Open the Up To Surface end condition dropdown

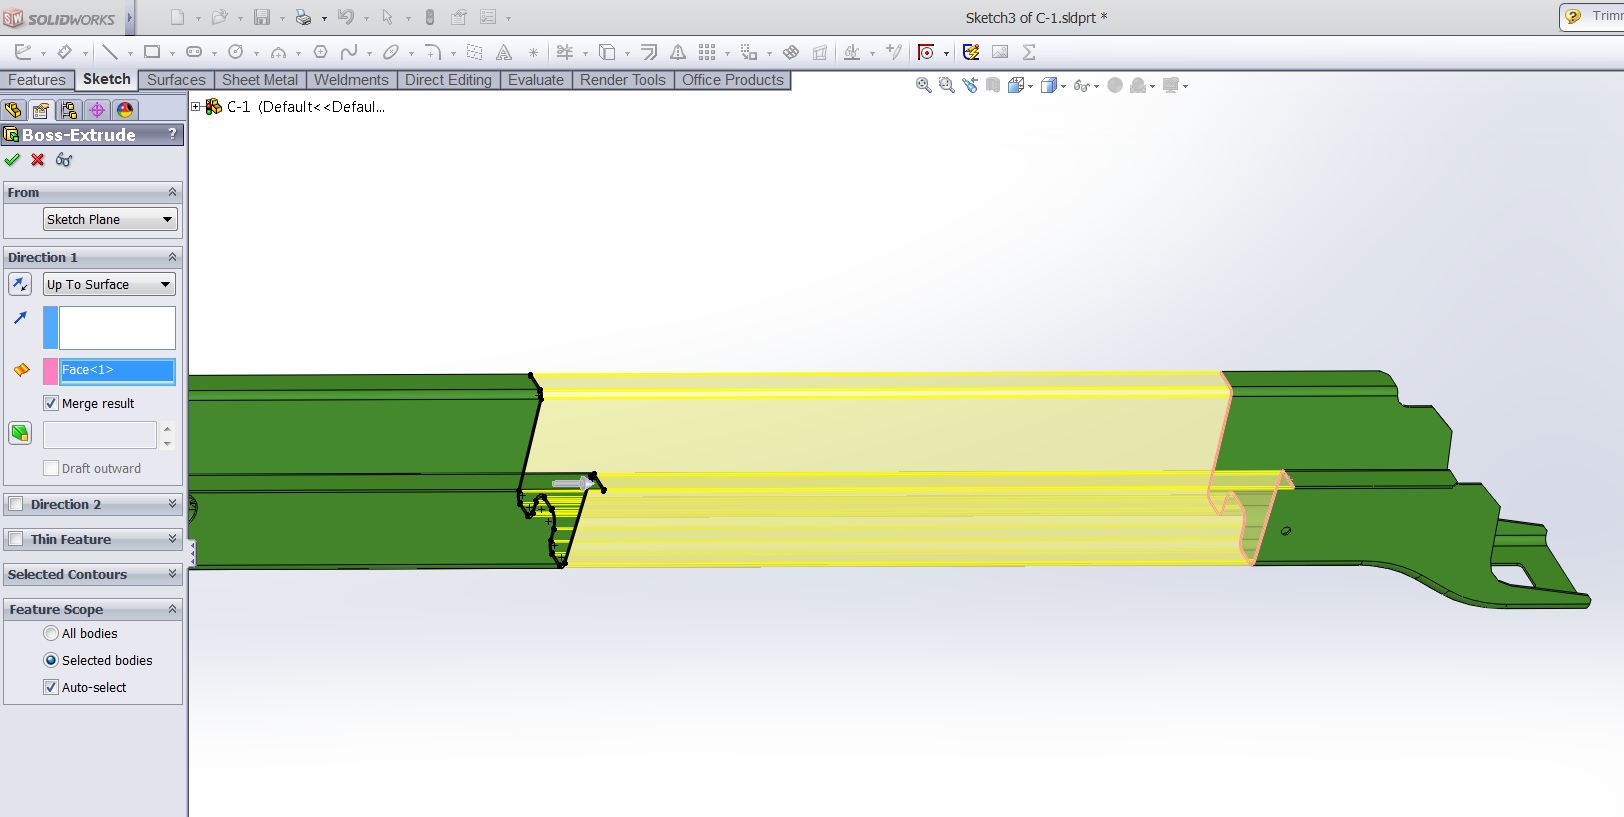tap(109, 284)
